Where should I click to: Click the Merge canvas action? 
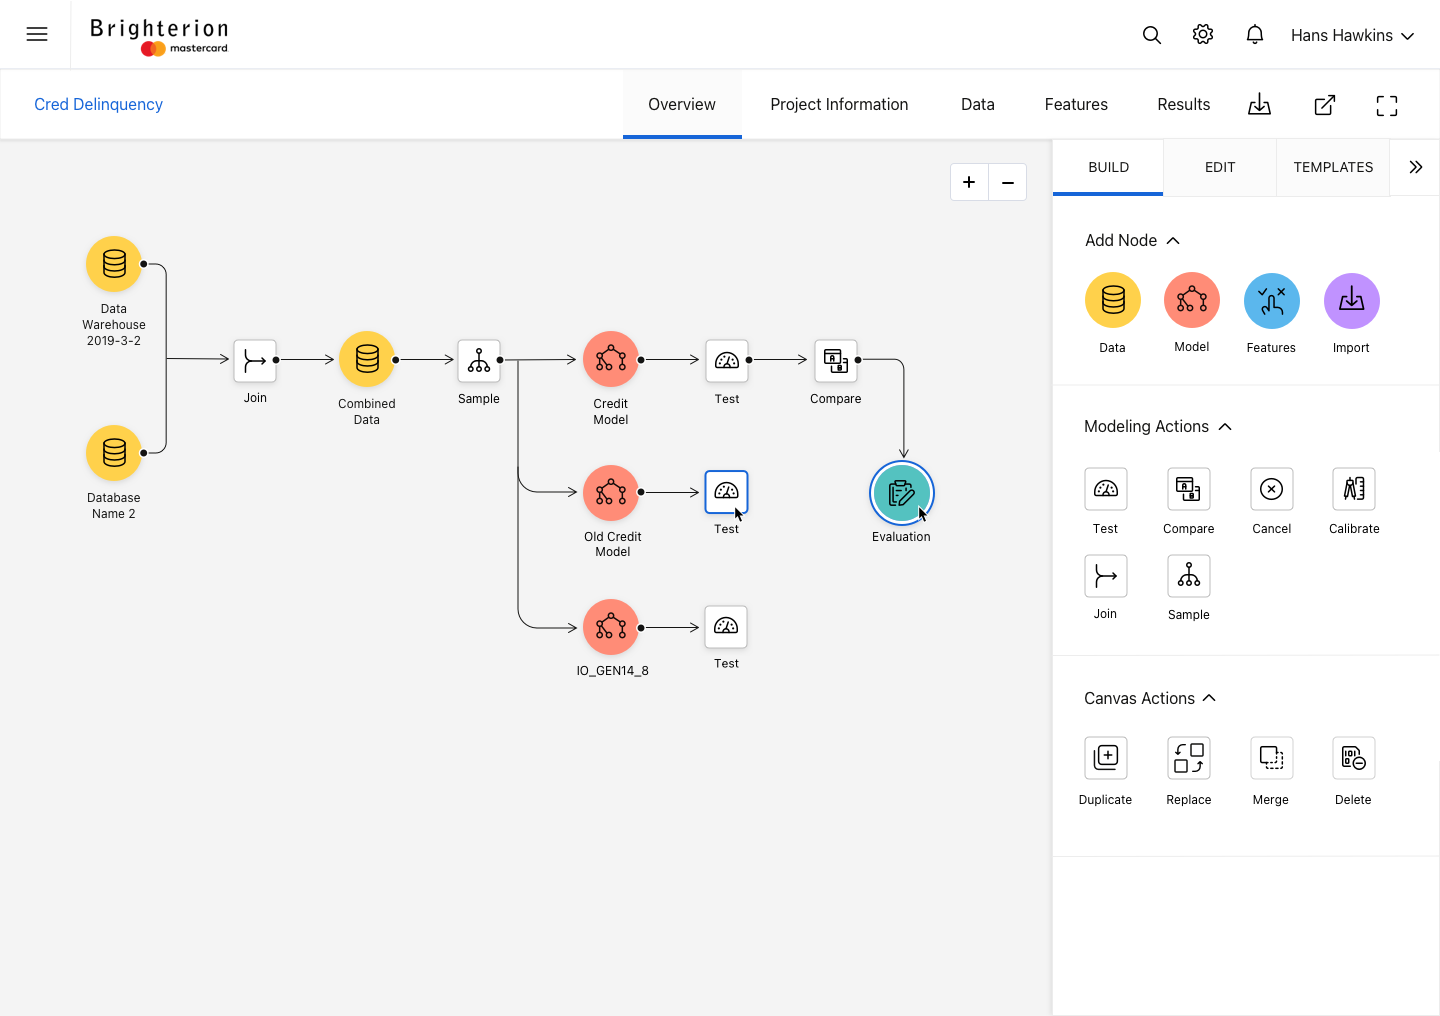click(x=1272, y=758)
